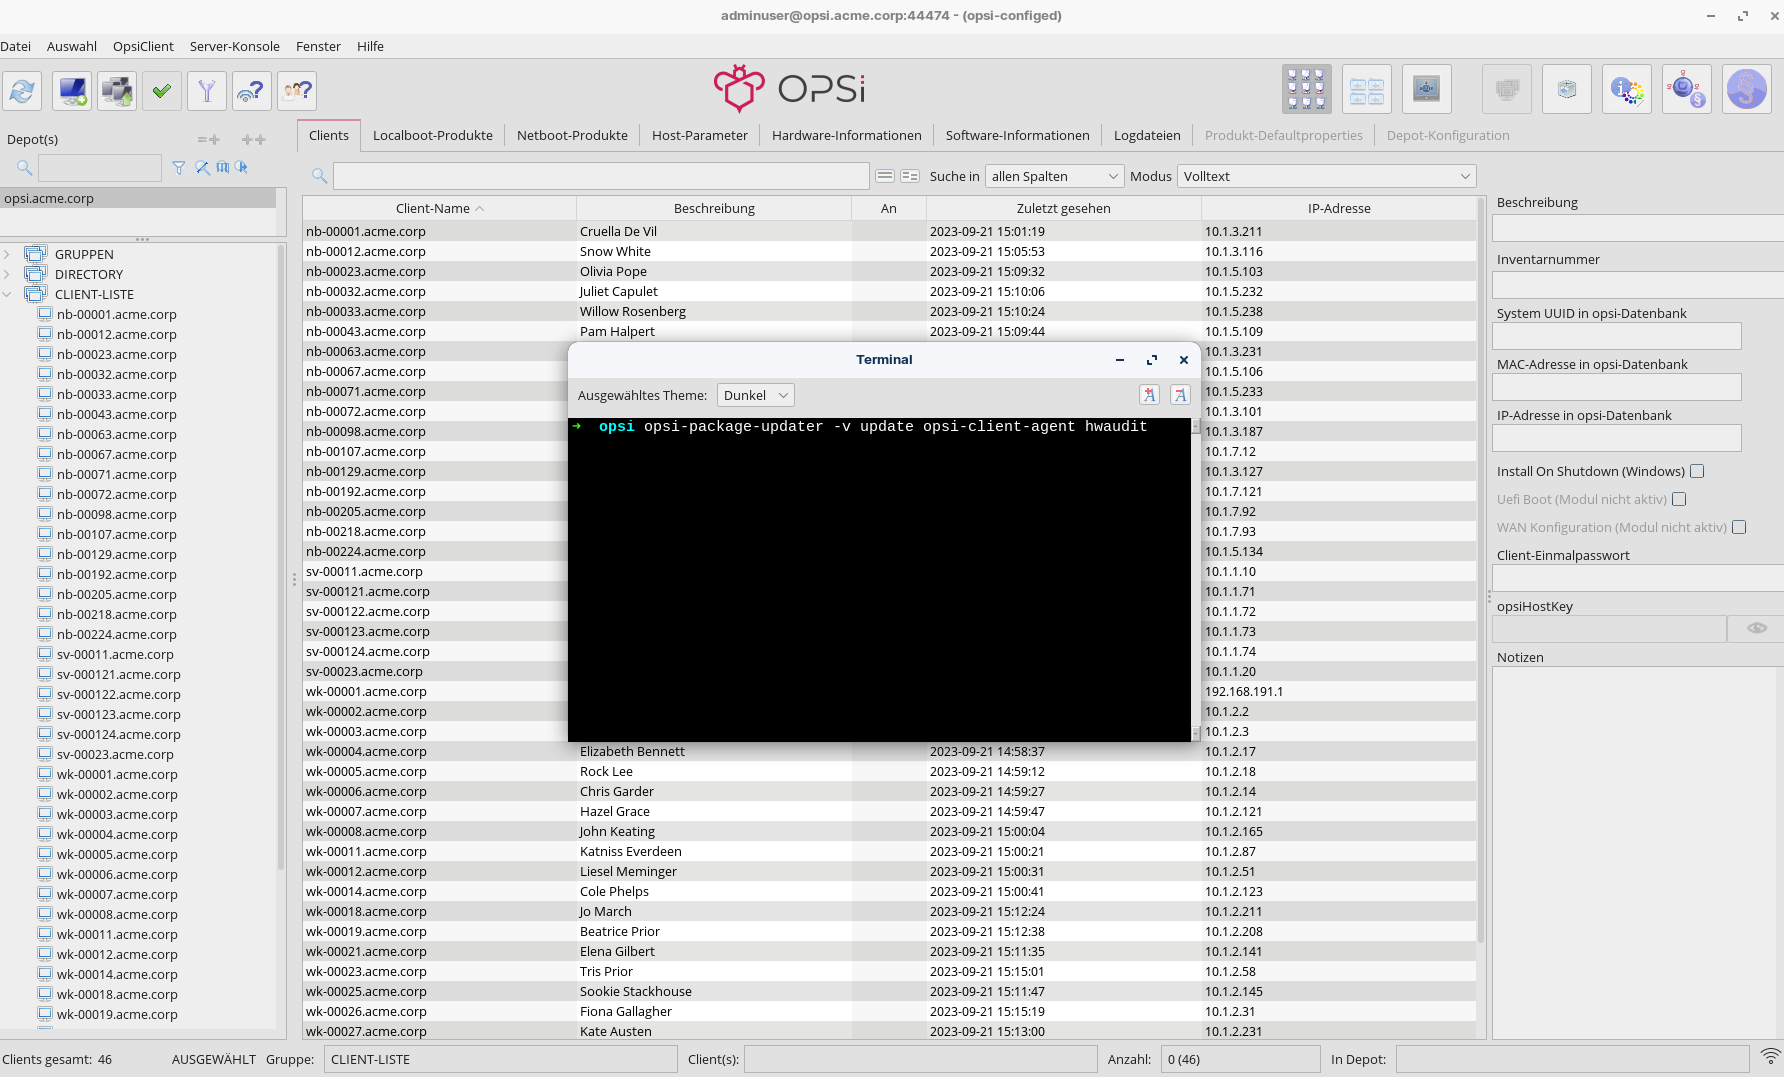This screenshot has width=1784, height=1077.
Task: Open the Datei menu
Action: click(16, 46)
